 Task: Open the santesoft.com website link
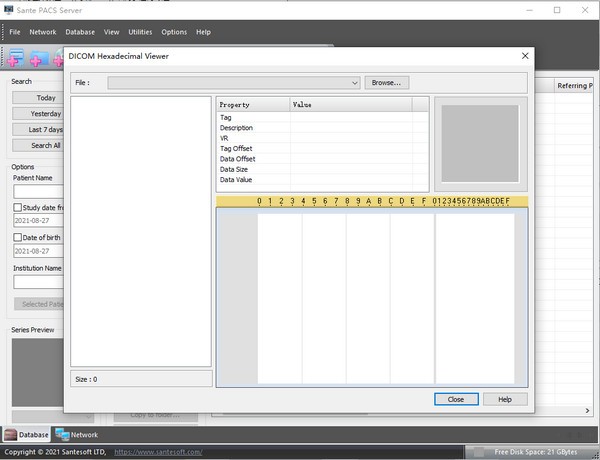click(158, 452)
